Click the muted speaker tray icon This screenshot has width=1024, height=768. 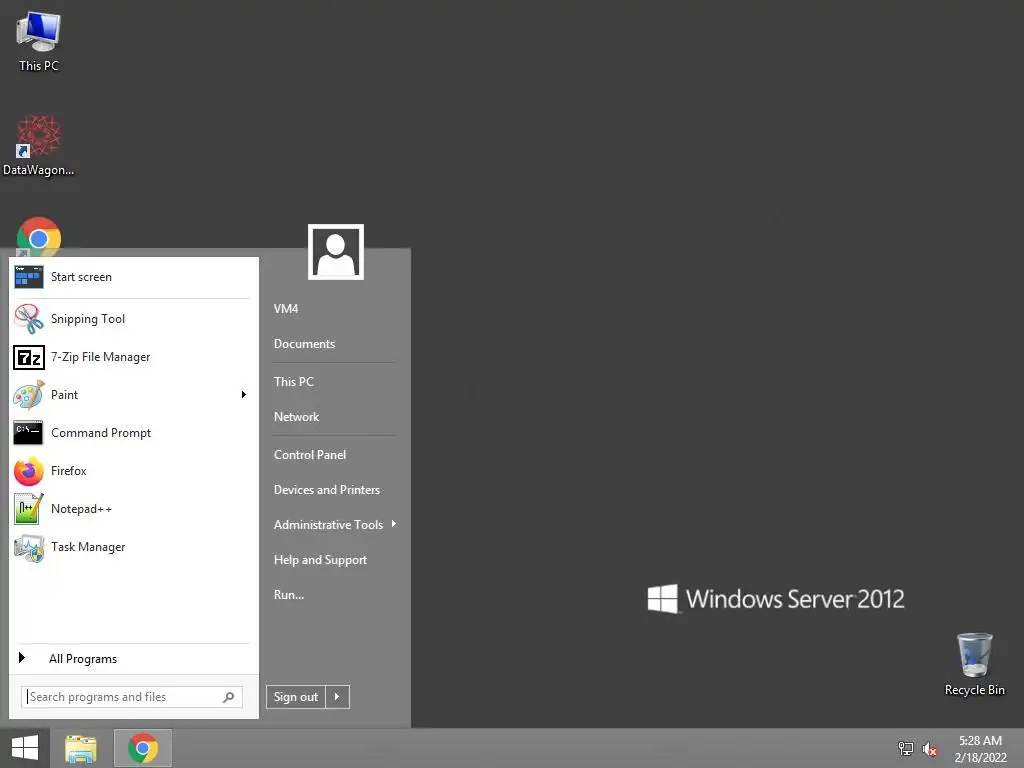tap(930, 749)
